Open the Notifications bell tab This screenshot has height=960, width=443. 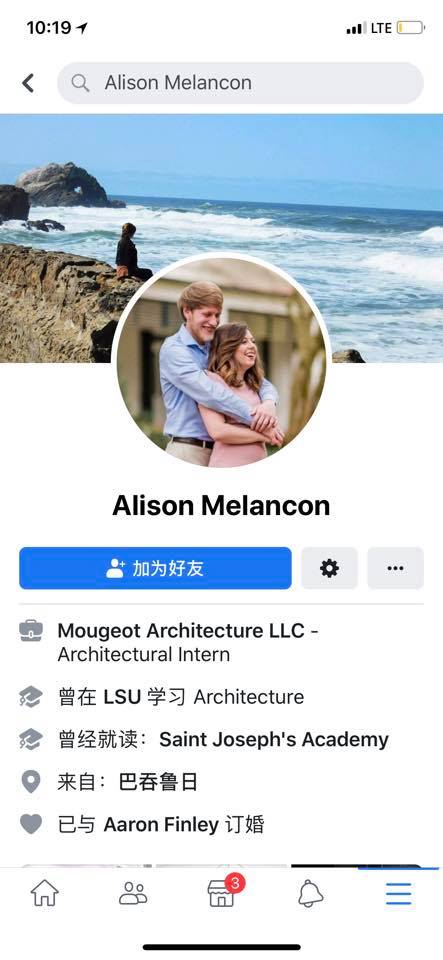point(310,893)
